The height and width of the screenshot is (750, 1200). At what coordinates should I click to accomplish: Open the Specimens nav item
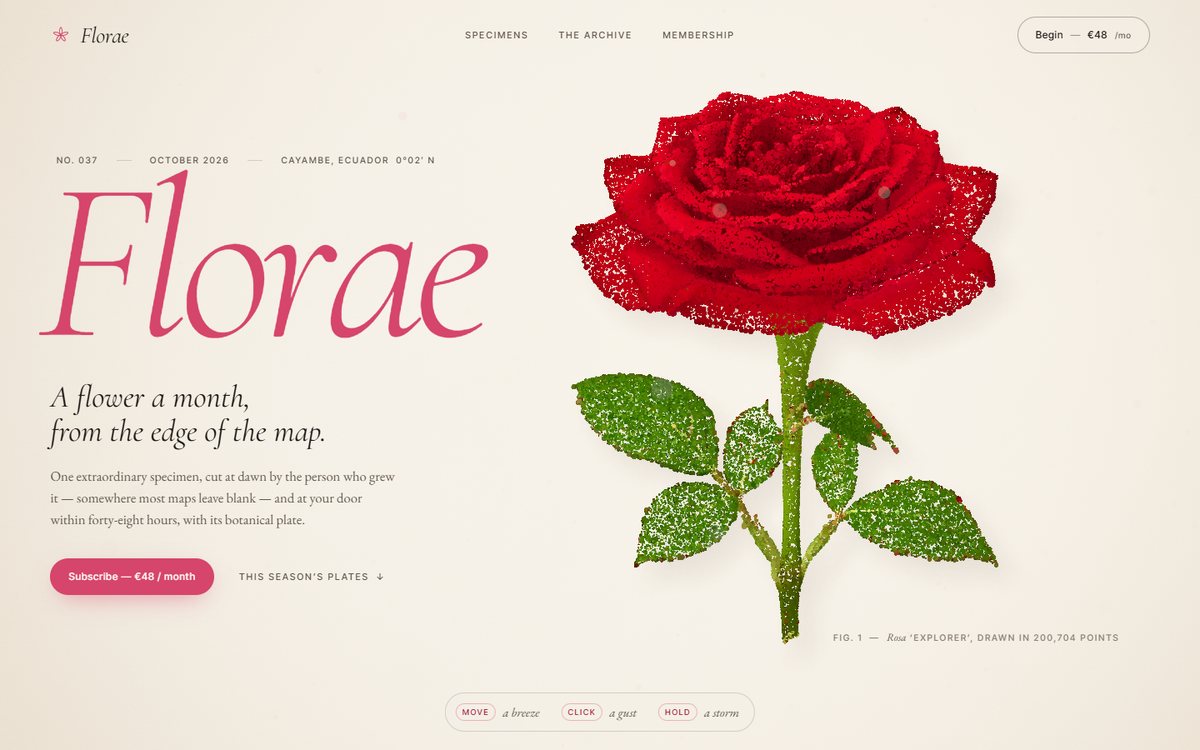[x=496, y=35]
